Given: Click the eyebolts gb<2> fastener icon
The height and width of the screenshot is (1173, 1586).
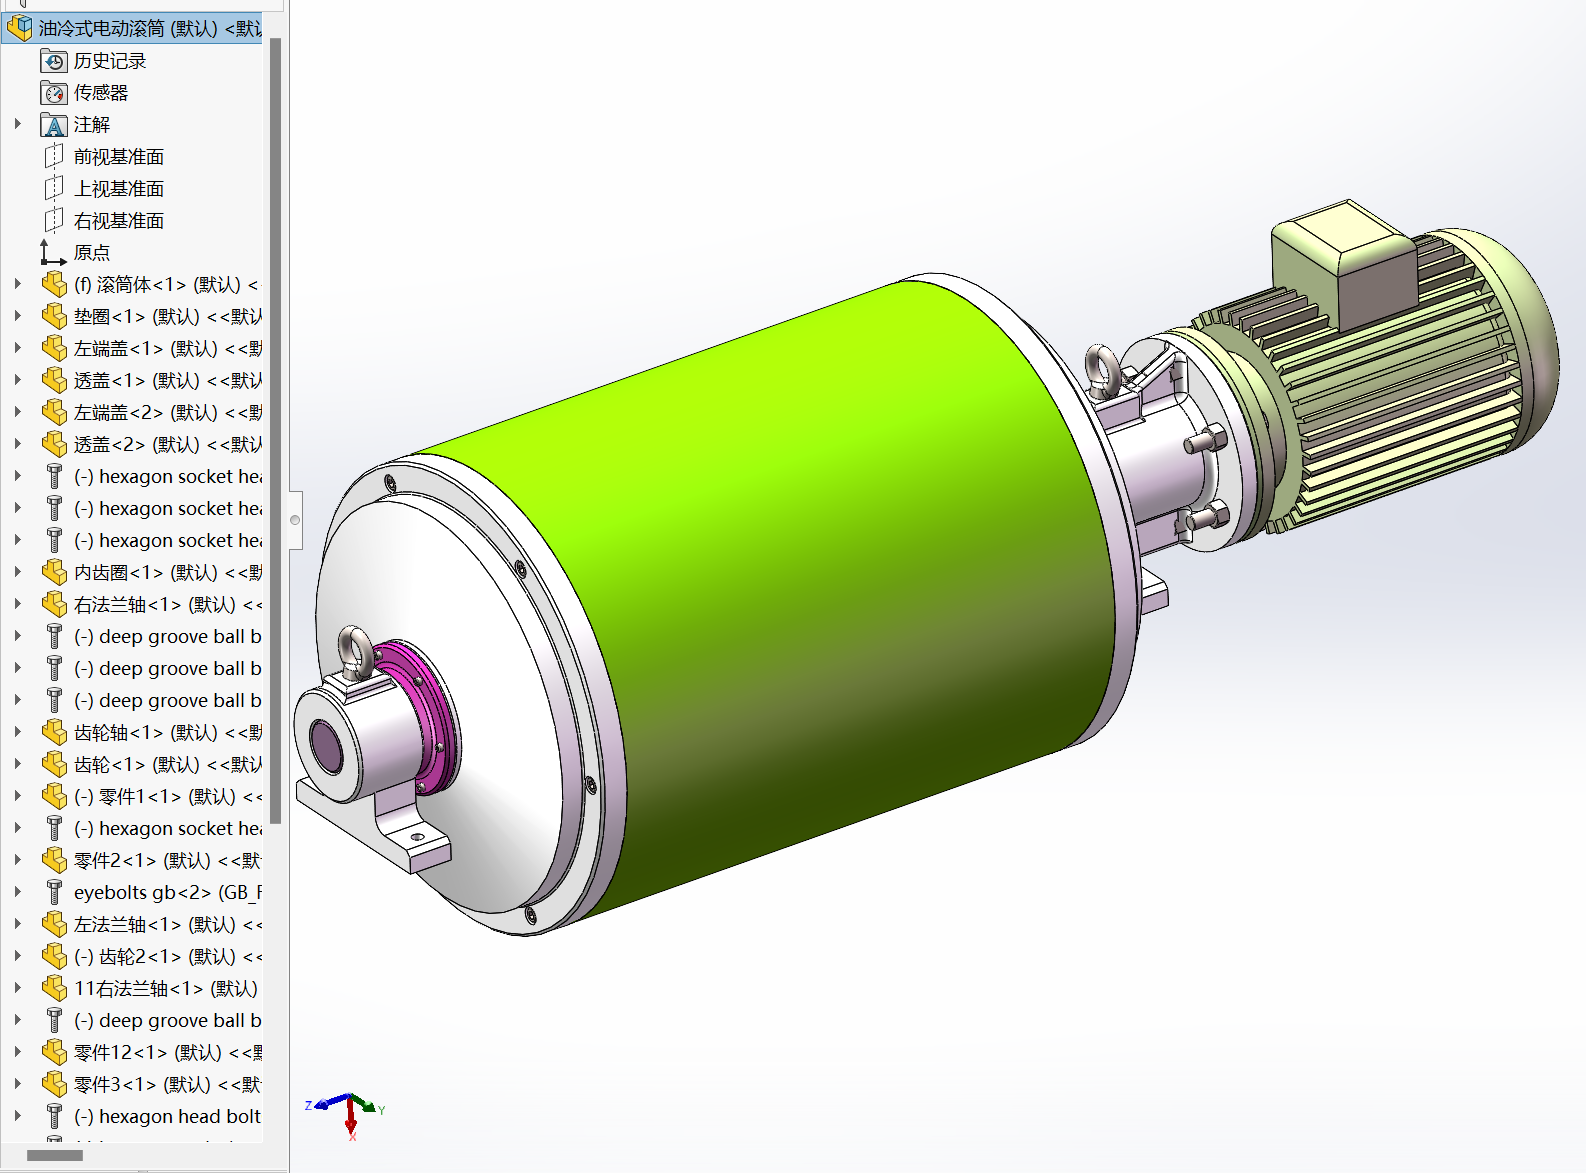Looking at the screenshot, I should [x=54, y=893].
